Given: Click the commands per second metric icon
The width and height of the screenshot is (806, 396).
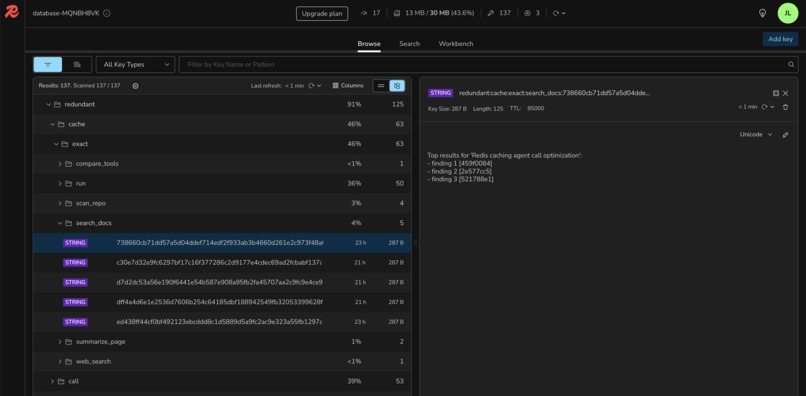Looking at the screenshot, I should (364, 13).
